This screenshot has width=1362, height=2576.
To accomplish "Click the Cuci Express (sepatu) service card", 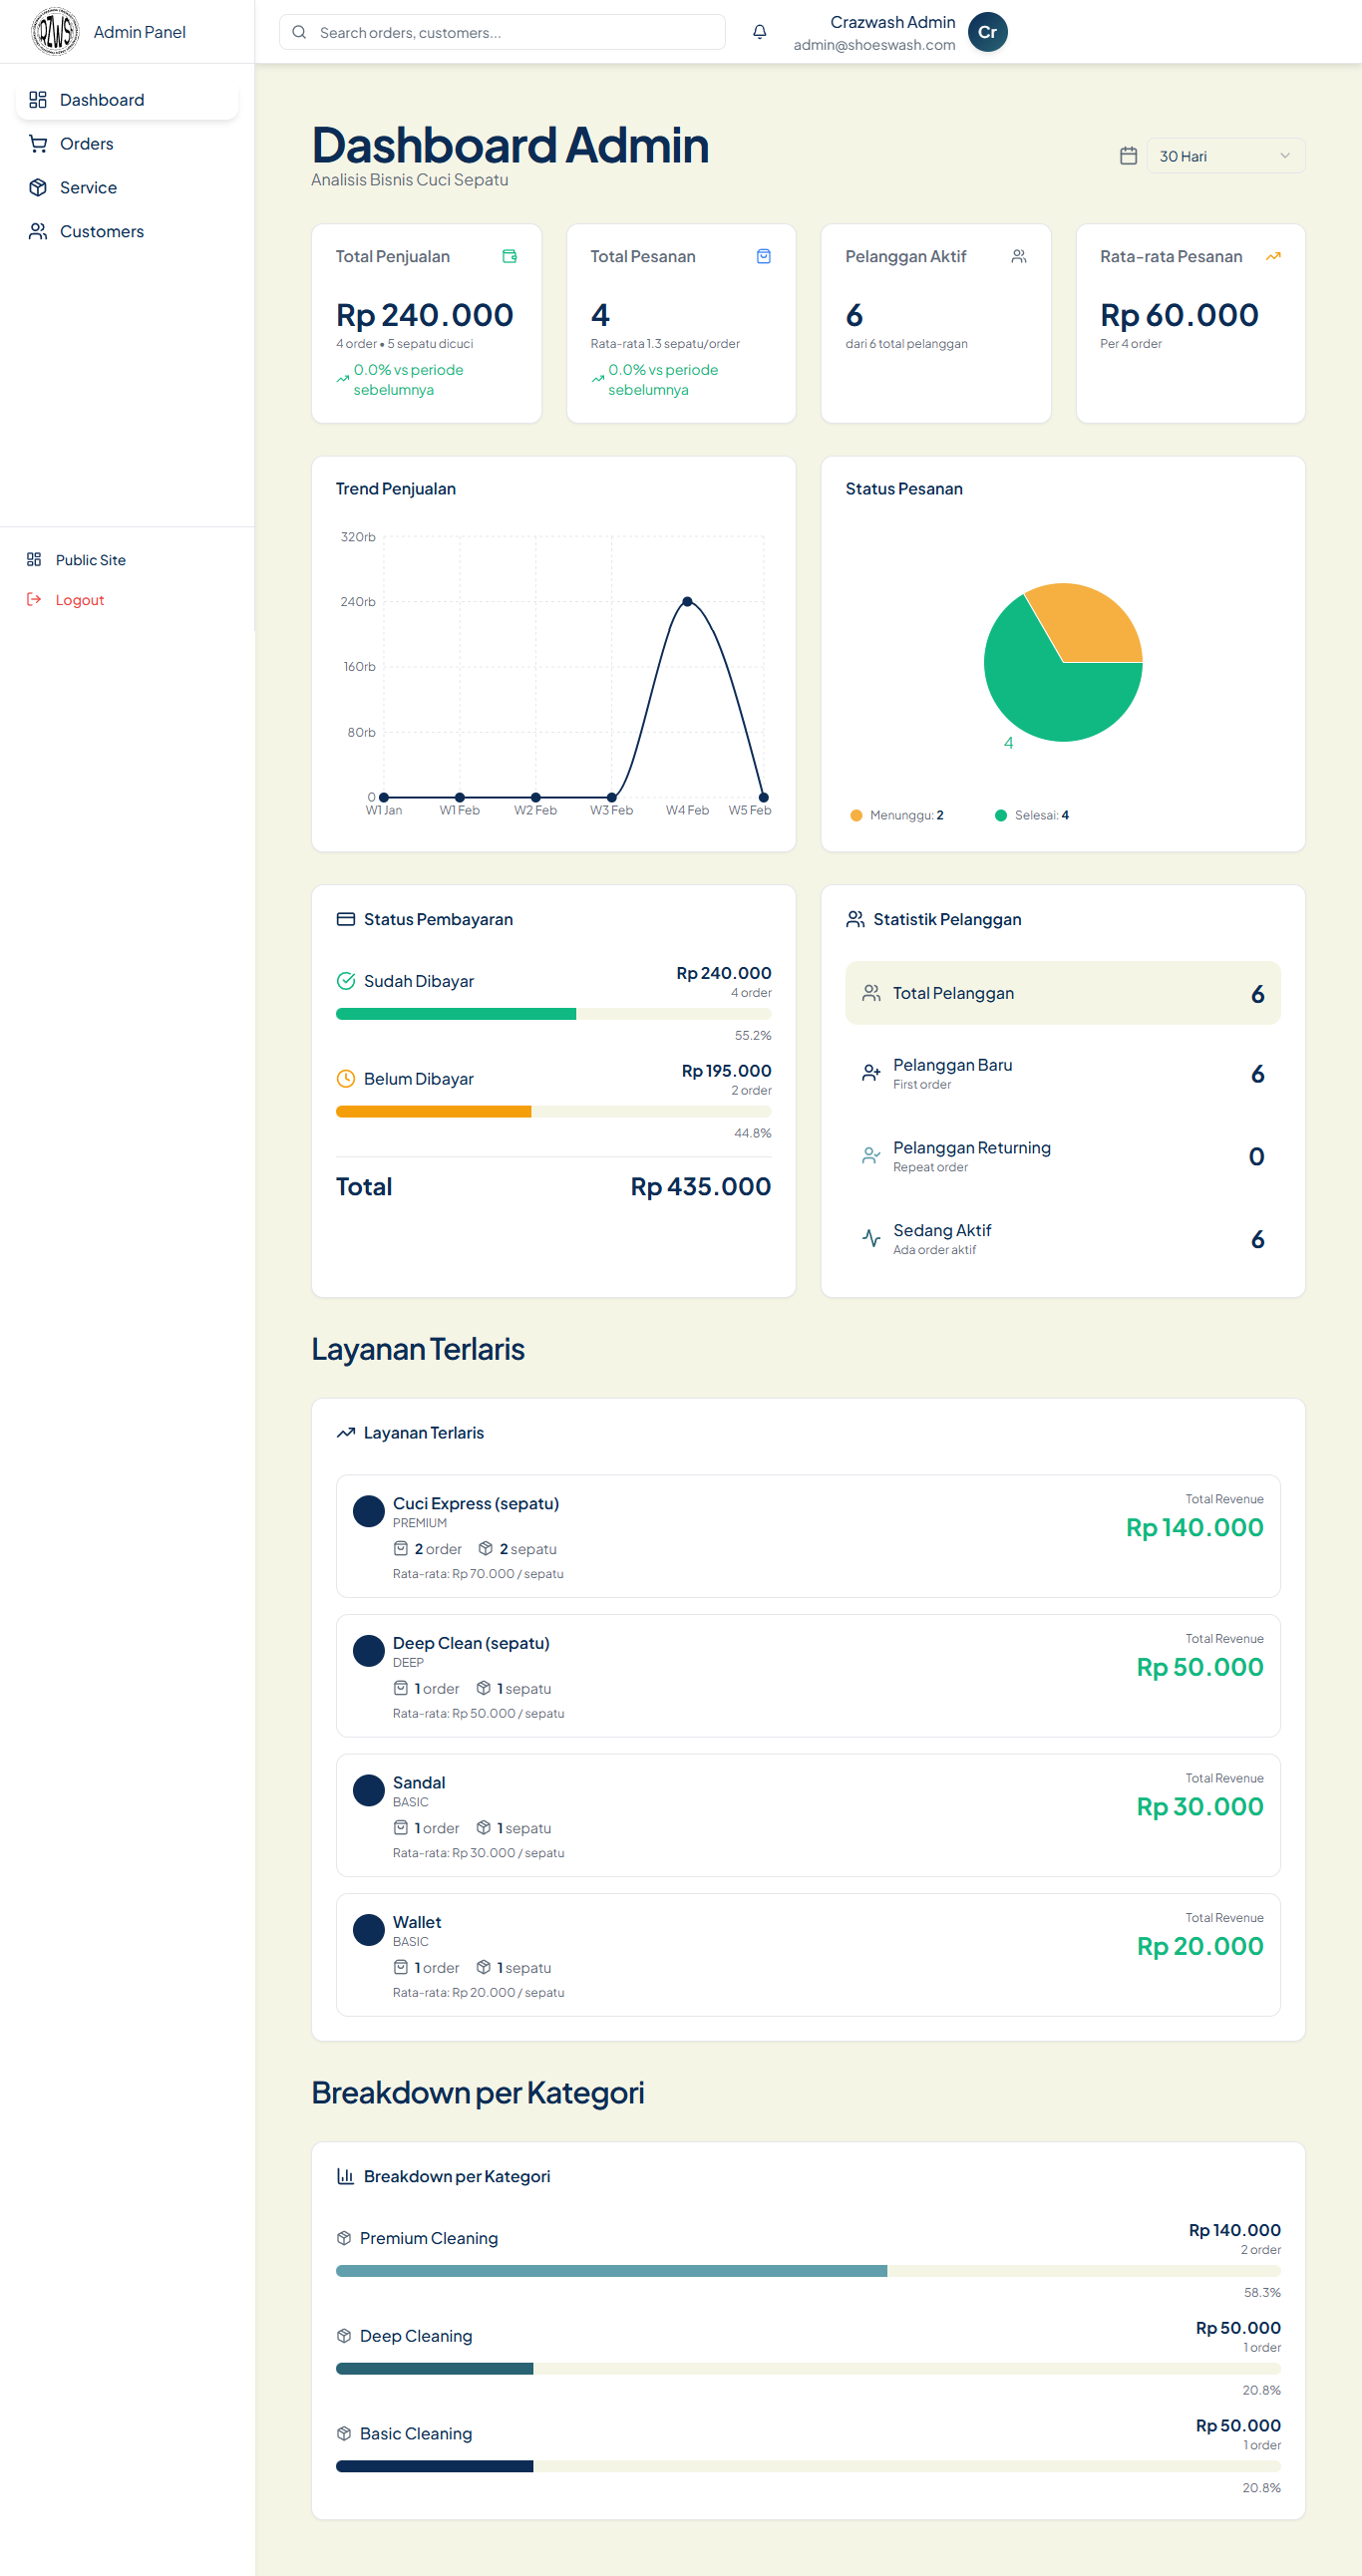I will 808,1536.
